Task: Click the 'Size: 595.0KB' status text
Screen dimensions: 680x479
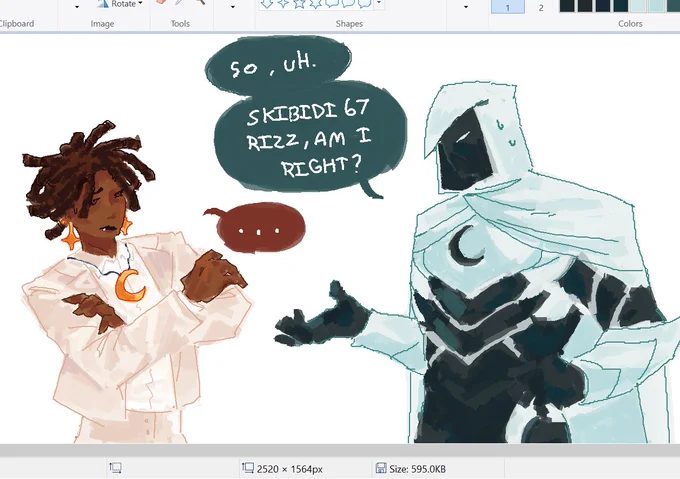Action: 417,469
